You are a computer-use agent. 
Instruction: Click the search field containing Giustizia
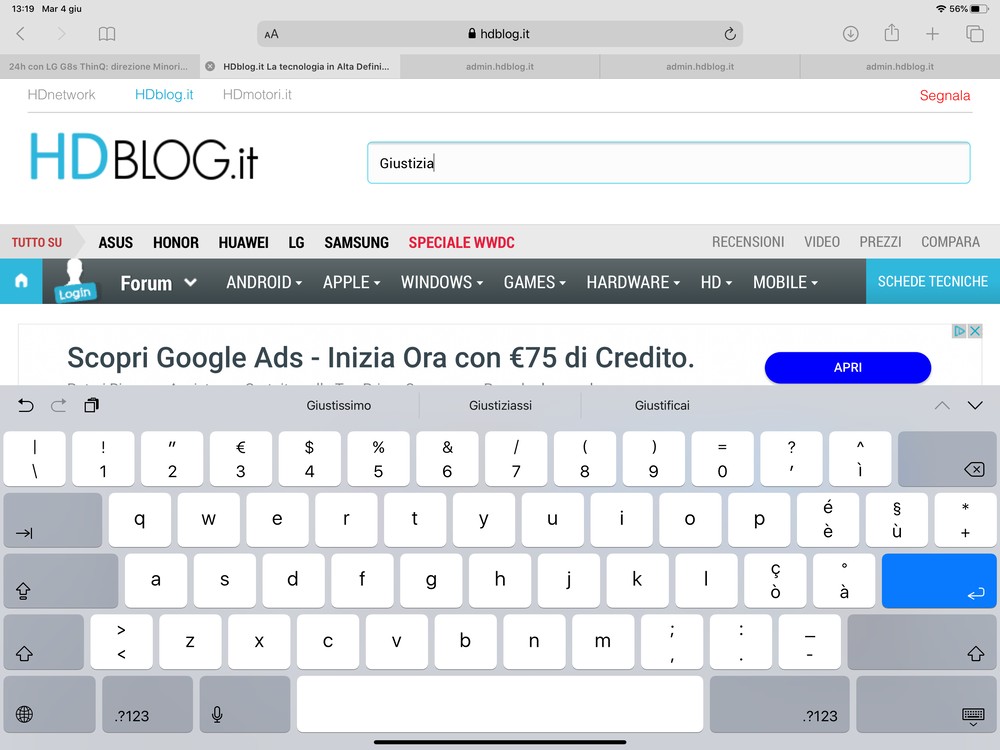(x=668, y=163)
